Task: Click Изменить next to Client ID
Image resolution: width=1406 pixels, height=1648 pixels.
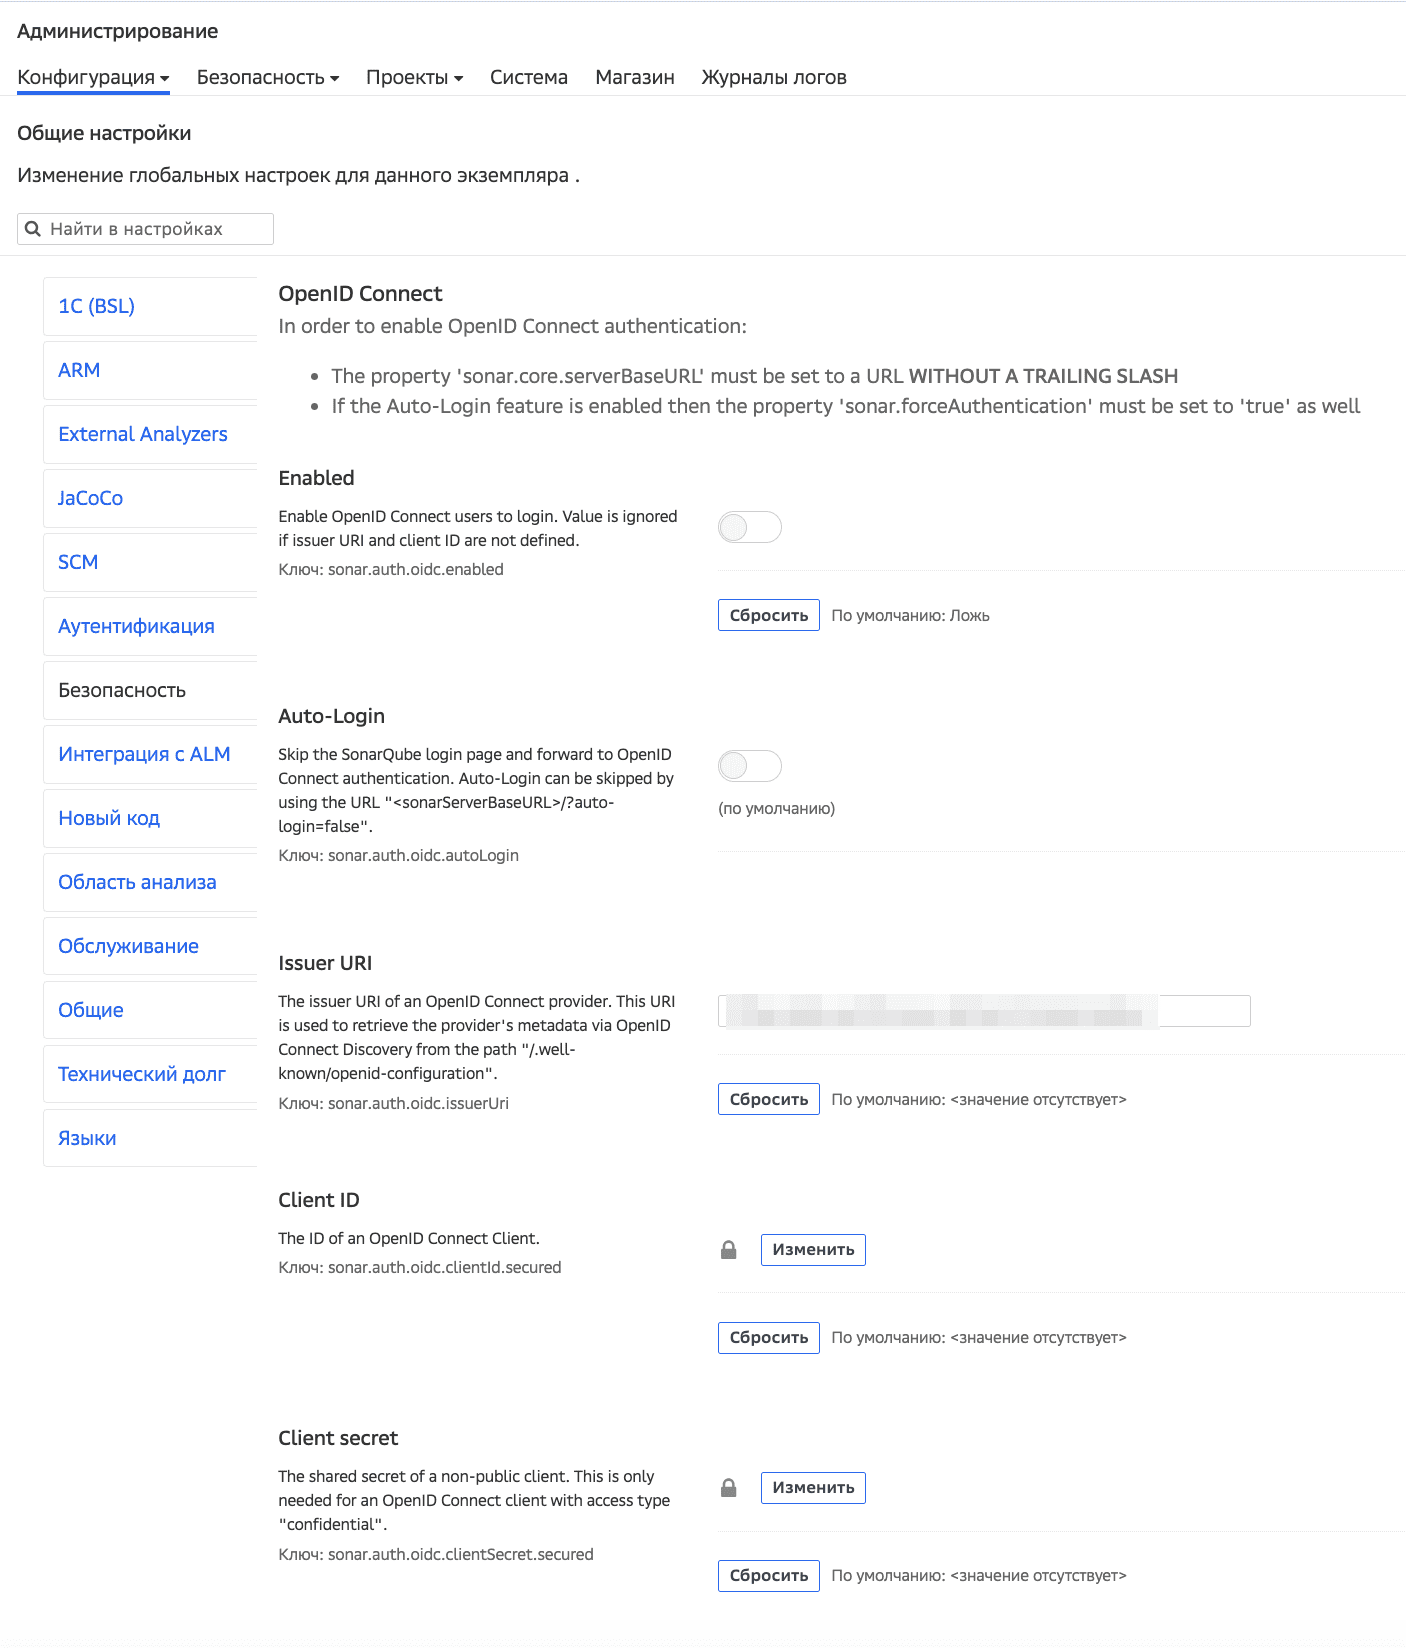Action: click(x=813, y=1249)
